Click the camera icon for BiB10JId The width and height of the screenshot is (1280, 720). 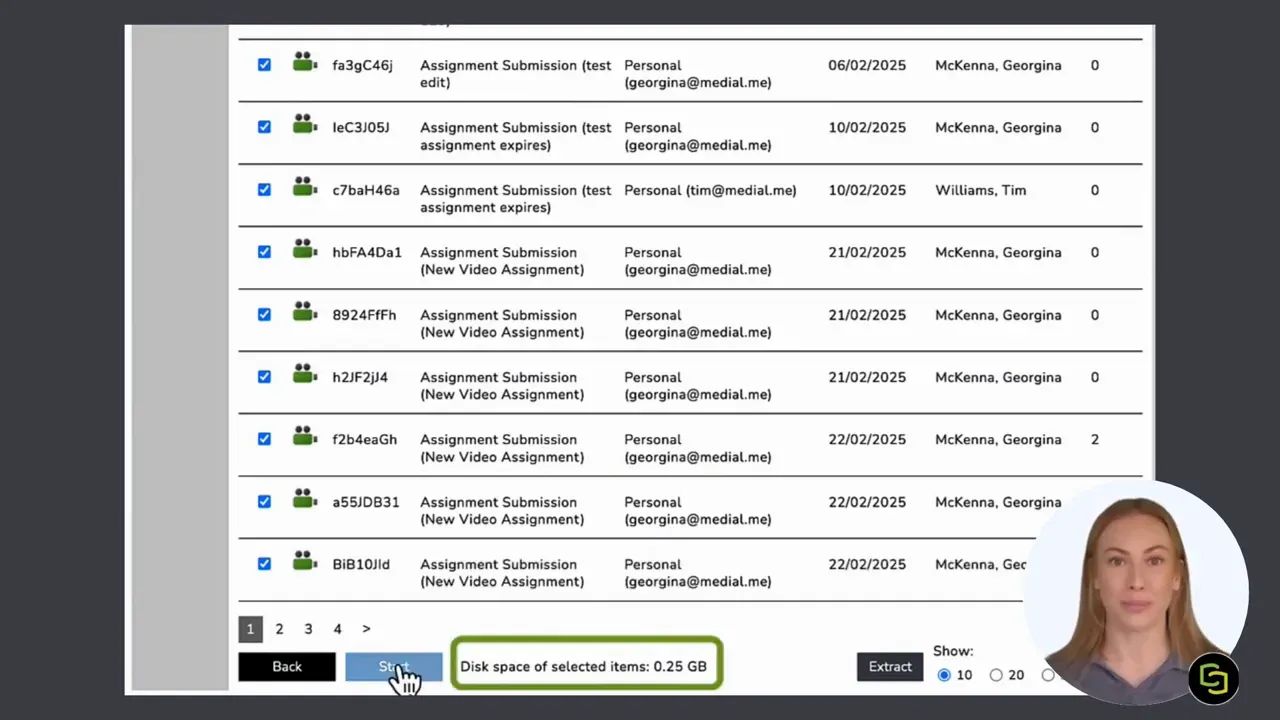[x=305, y=562]
